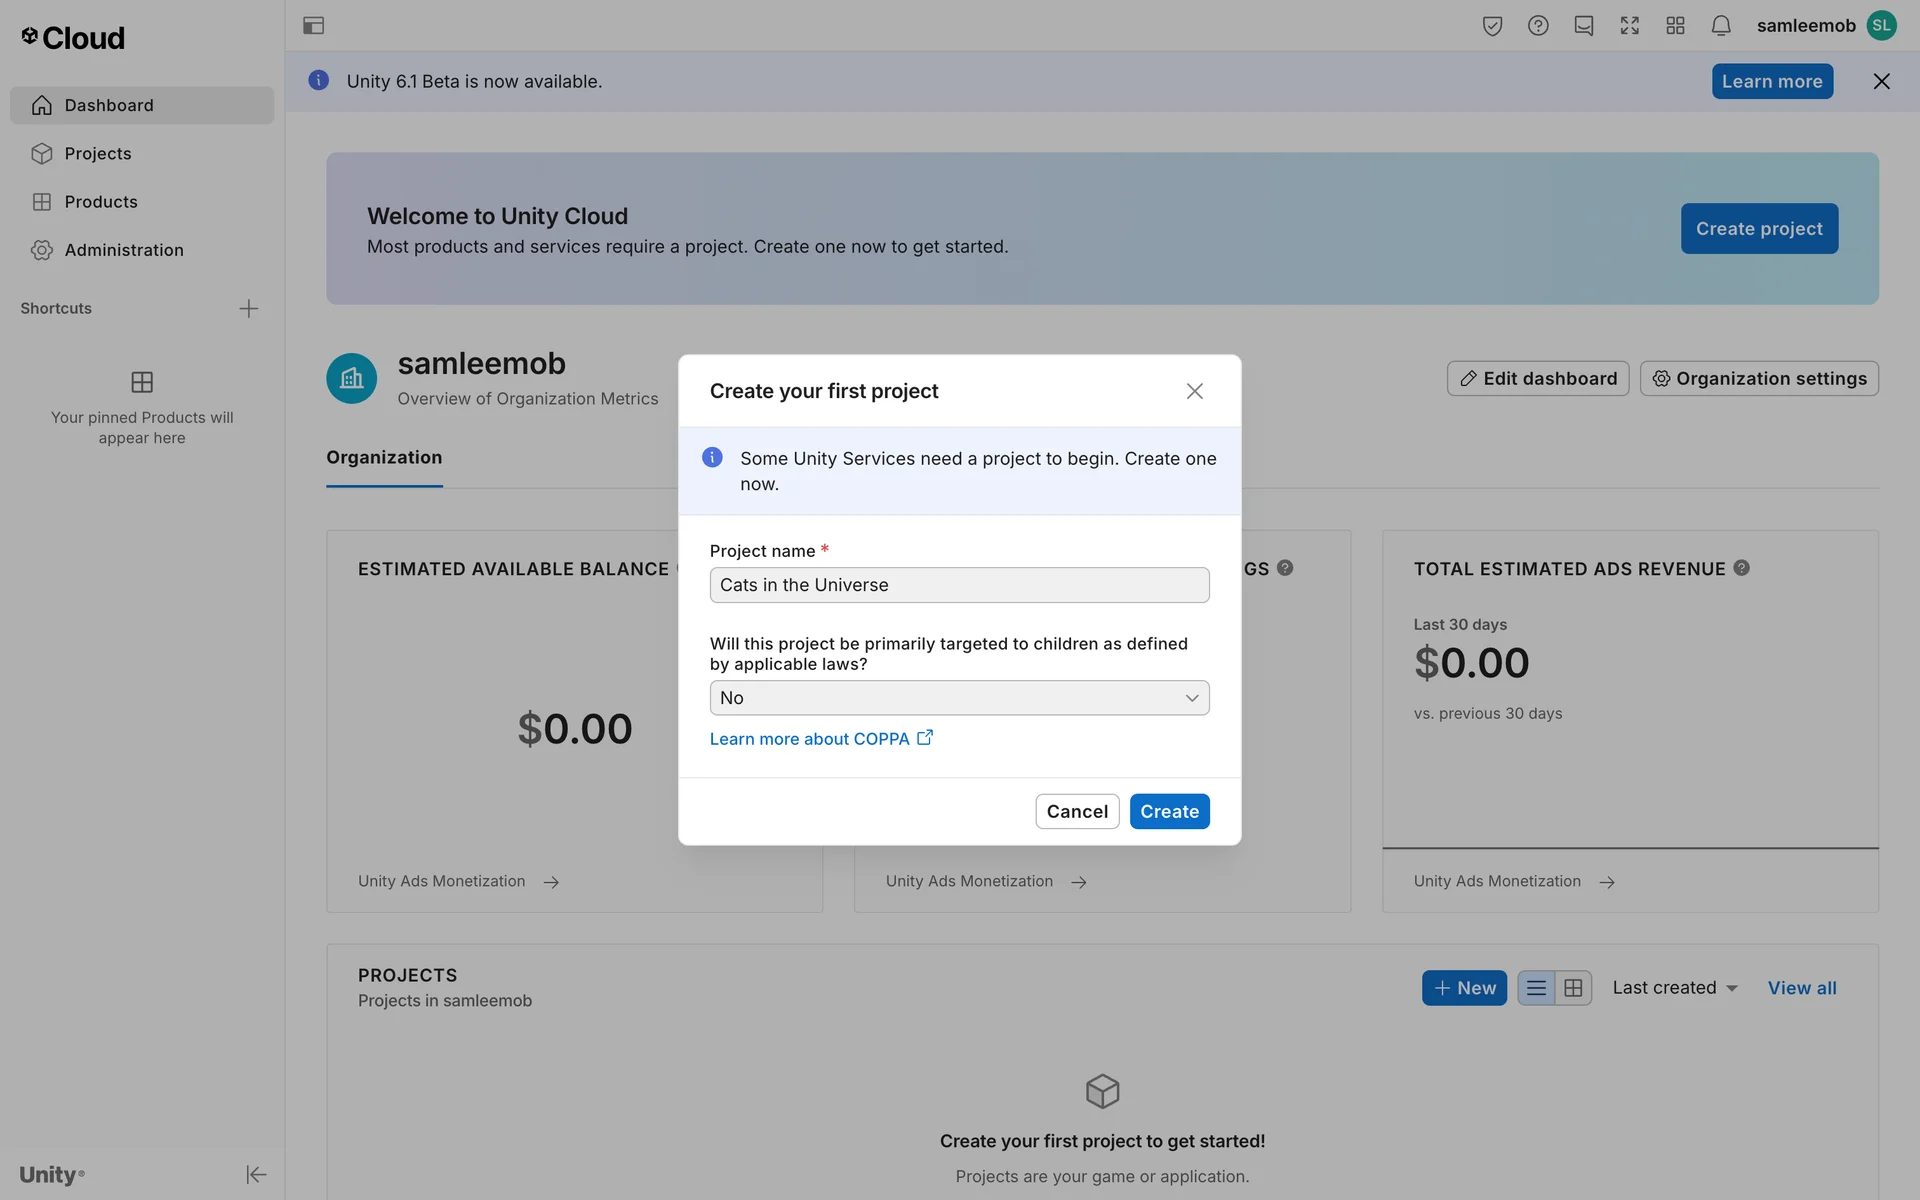
Task: Click the Project name text field
Action: pyautogui.click(x=959, y=585)
